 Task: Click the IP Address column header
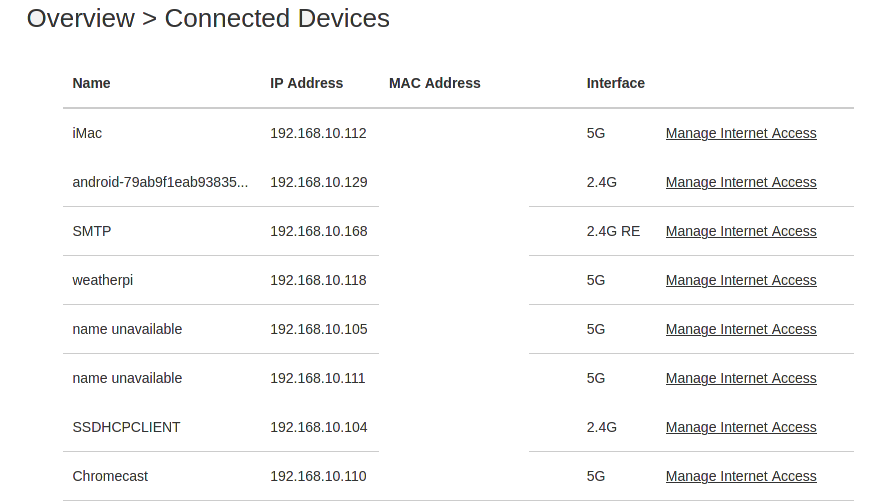click(306, 83)
